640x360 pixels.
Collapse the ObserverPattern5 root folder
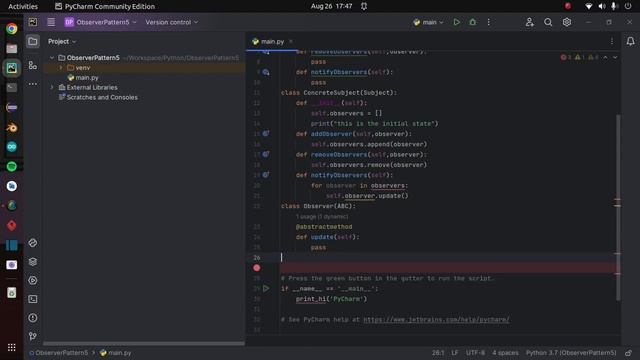52,58
